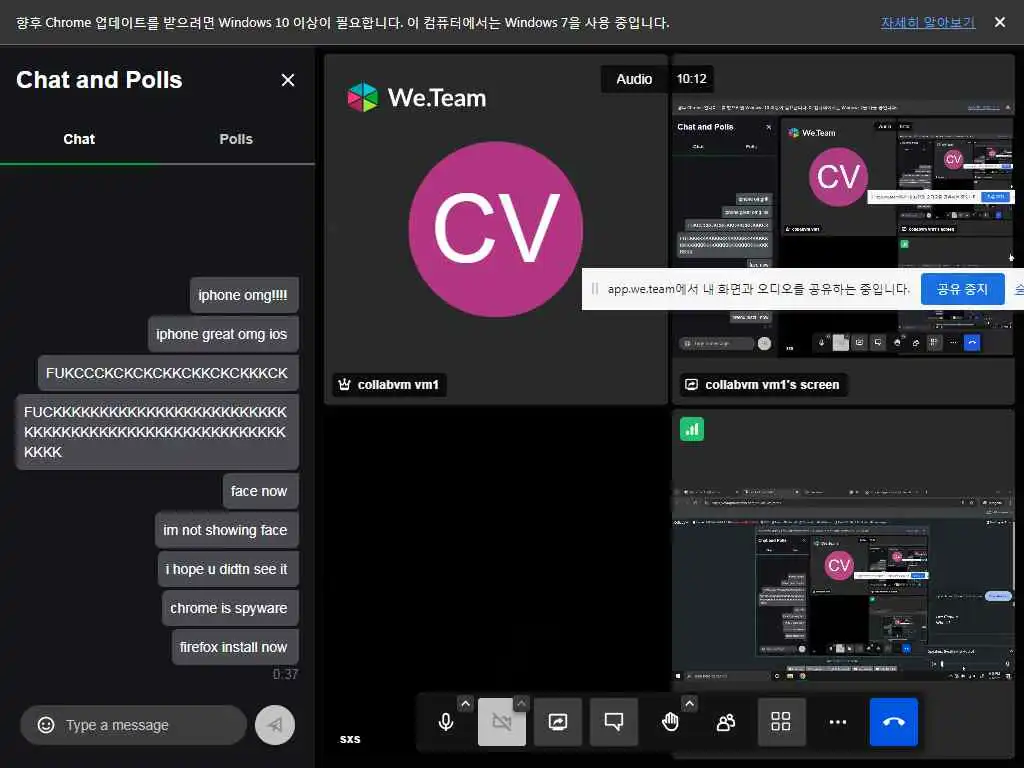This screenshot has width=1024, height=768.
Task: Click the 0:37 message timestamp
Action: (286, 674)
